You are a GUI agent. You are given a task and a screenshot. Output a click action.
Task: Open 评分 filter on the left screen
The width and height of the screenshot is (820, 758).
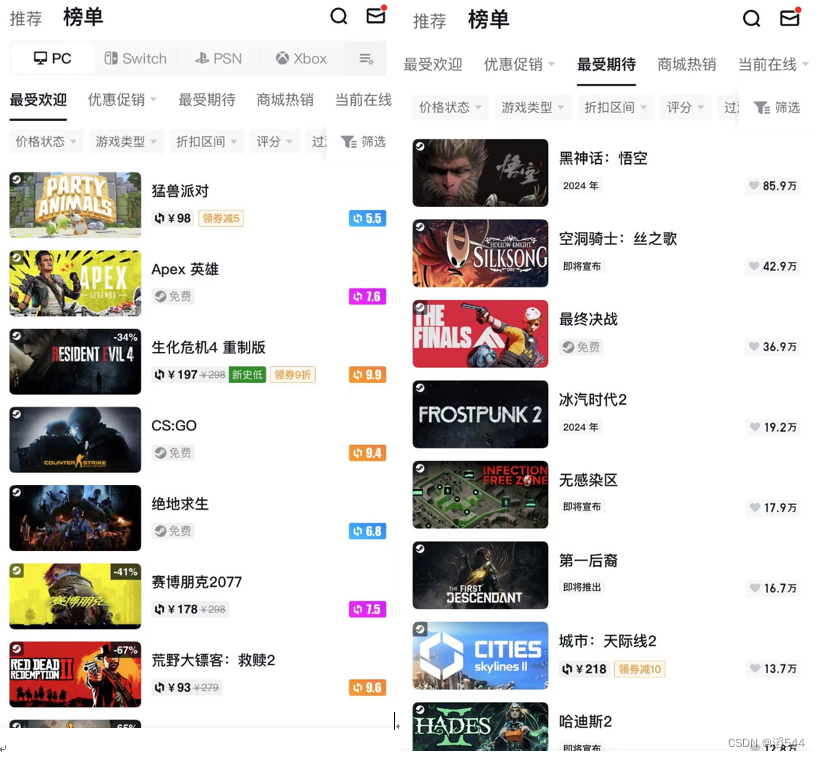tap(275, 142)
